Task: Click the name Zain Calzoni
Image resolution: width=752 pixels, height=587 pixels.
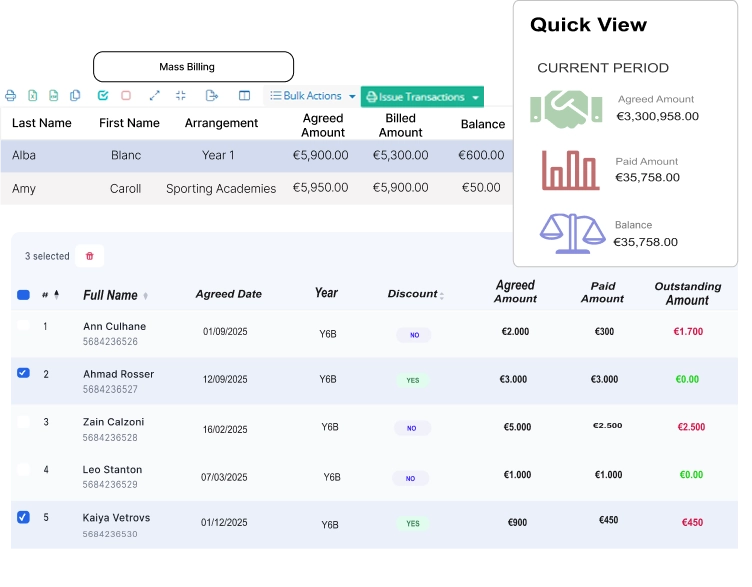Action: point(113,422)
